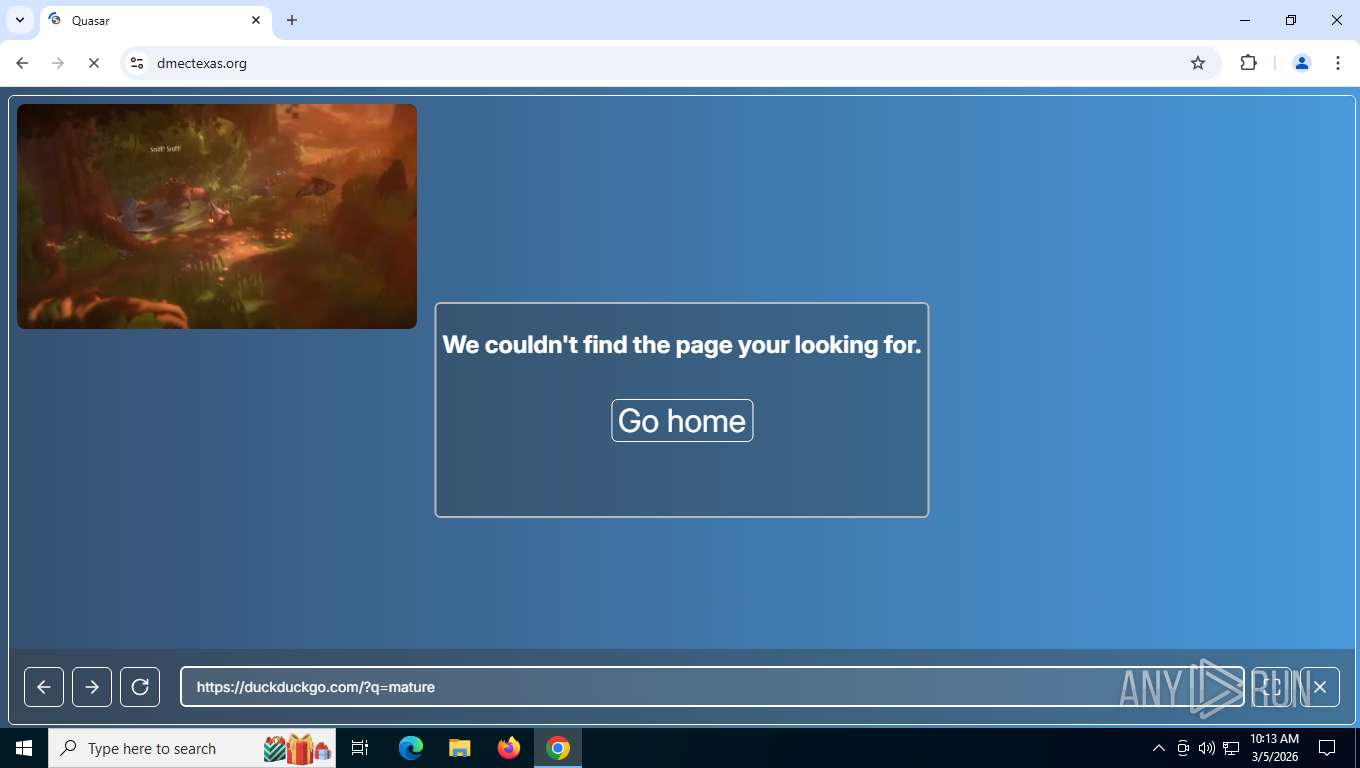Open the forest game video thumbnail

coord(217,216)
